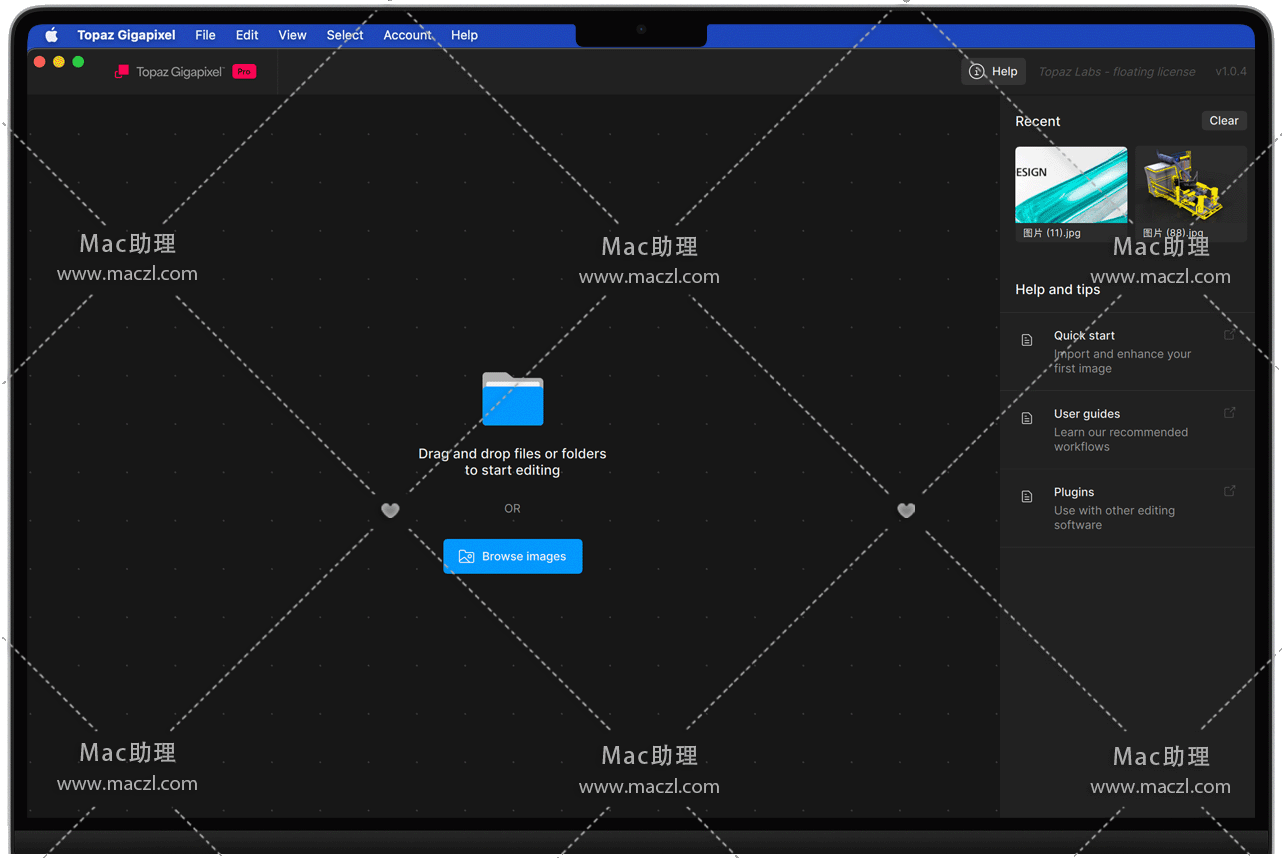Click the Topaz Labs floating license text
This screenshot has width=1282, height=858.
(x=1117, y=72)
